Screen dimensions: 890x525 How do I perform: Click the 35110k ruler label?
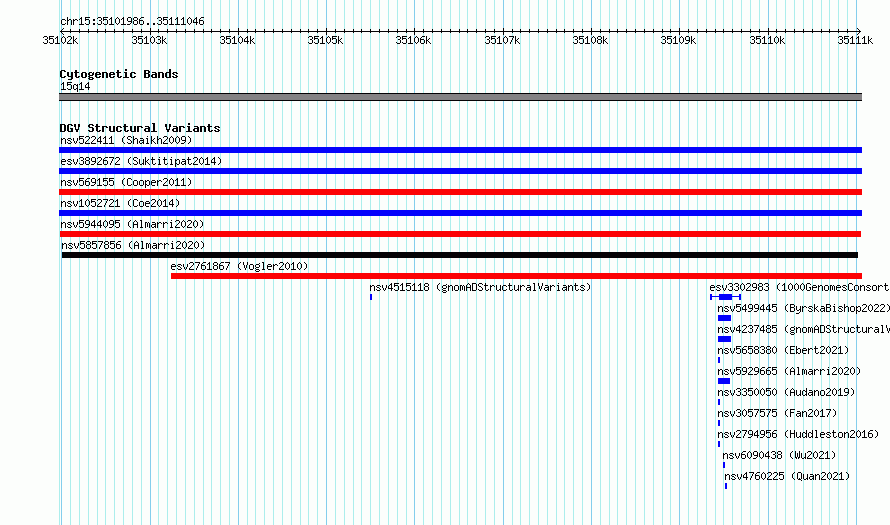(767, 40)
